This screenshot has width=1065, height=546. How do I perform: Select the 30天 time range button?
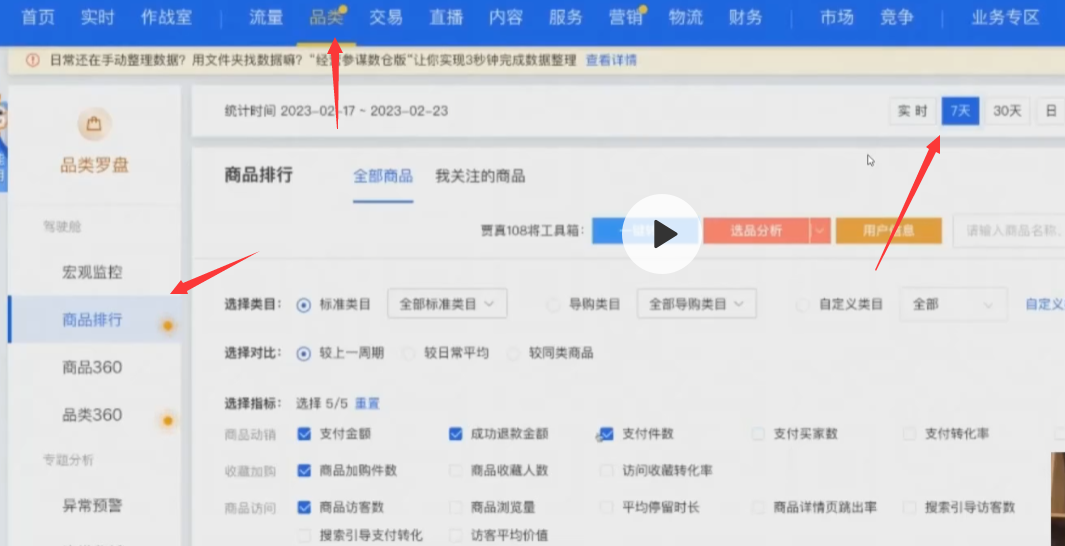point(1007,111)
